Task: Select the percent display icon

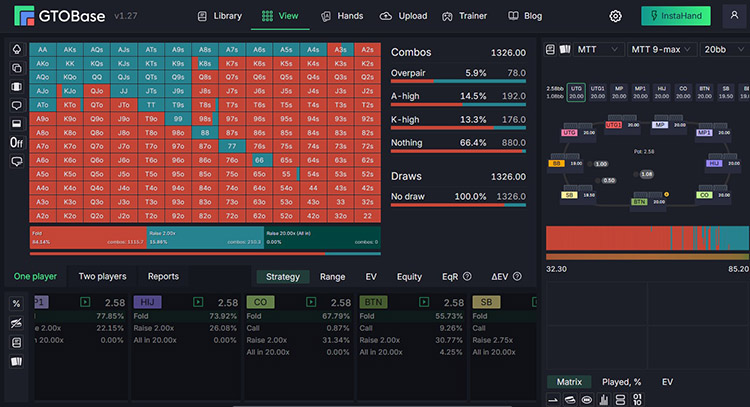Action: click(16, 304)
